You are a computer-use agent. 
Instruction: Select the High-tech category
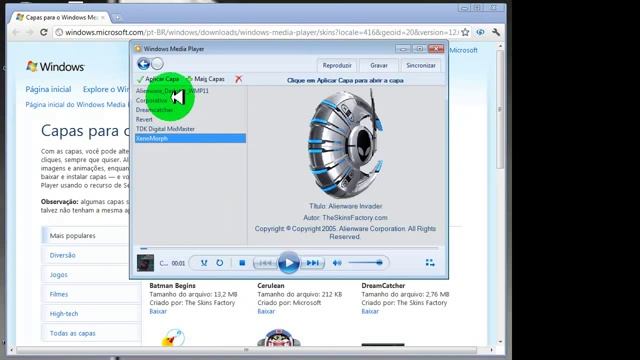coord(64,313)
